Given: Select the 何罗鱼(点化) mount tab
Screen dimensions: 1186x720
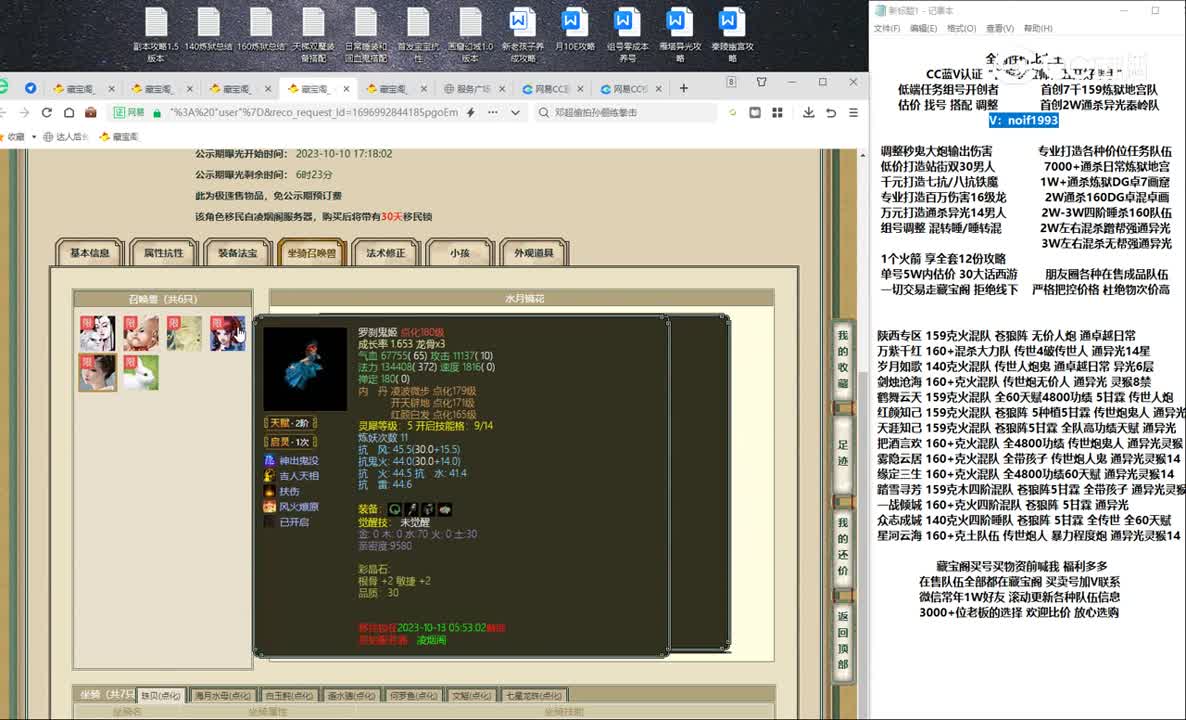Looking at the screenshot, I should coord(414,695).
